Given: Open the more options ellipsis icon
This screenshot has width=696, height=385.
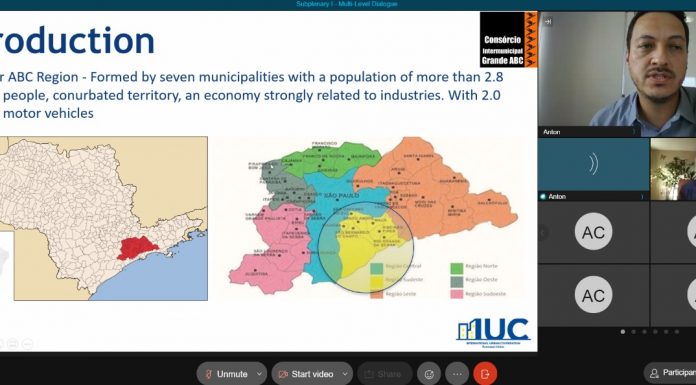Looking at the screenshot, I should [457, 374].
